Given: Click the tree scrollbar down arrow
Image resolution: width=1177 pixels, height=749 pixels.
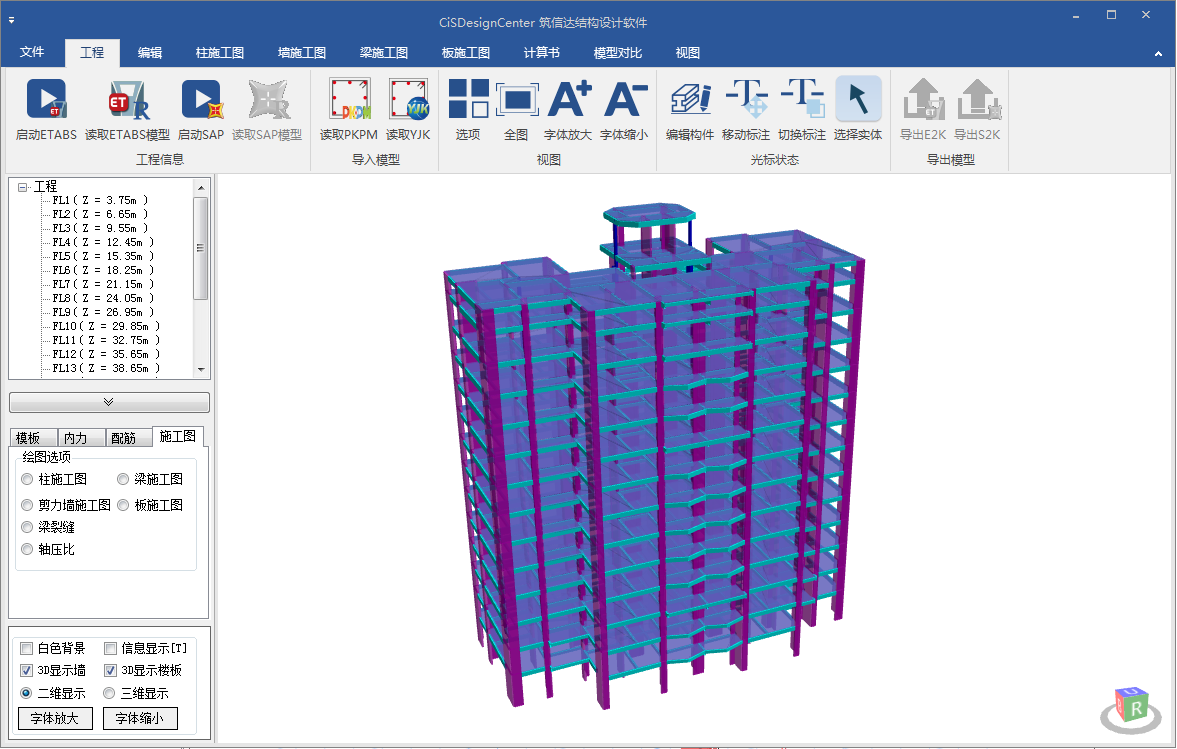Looking at the screenshot, I should (x=201, y=369).
